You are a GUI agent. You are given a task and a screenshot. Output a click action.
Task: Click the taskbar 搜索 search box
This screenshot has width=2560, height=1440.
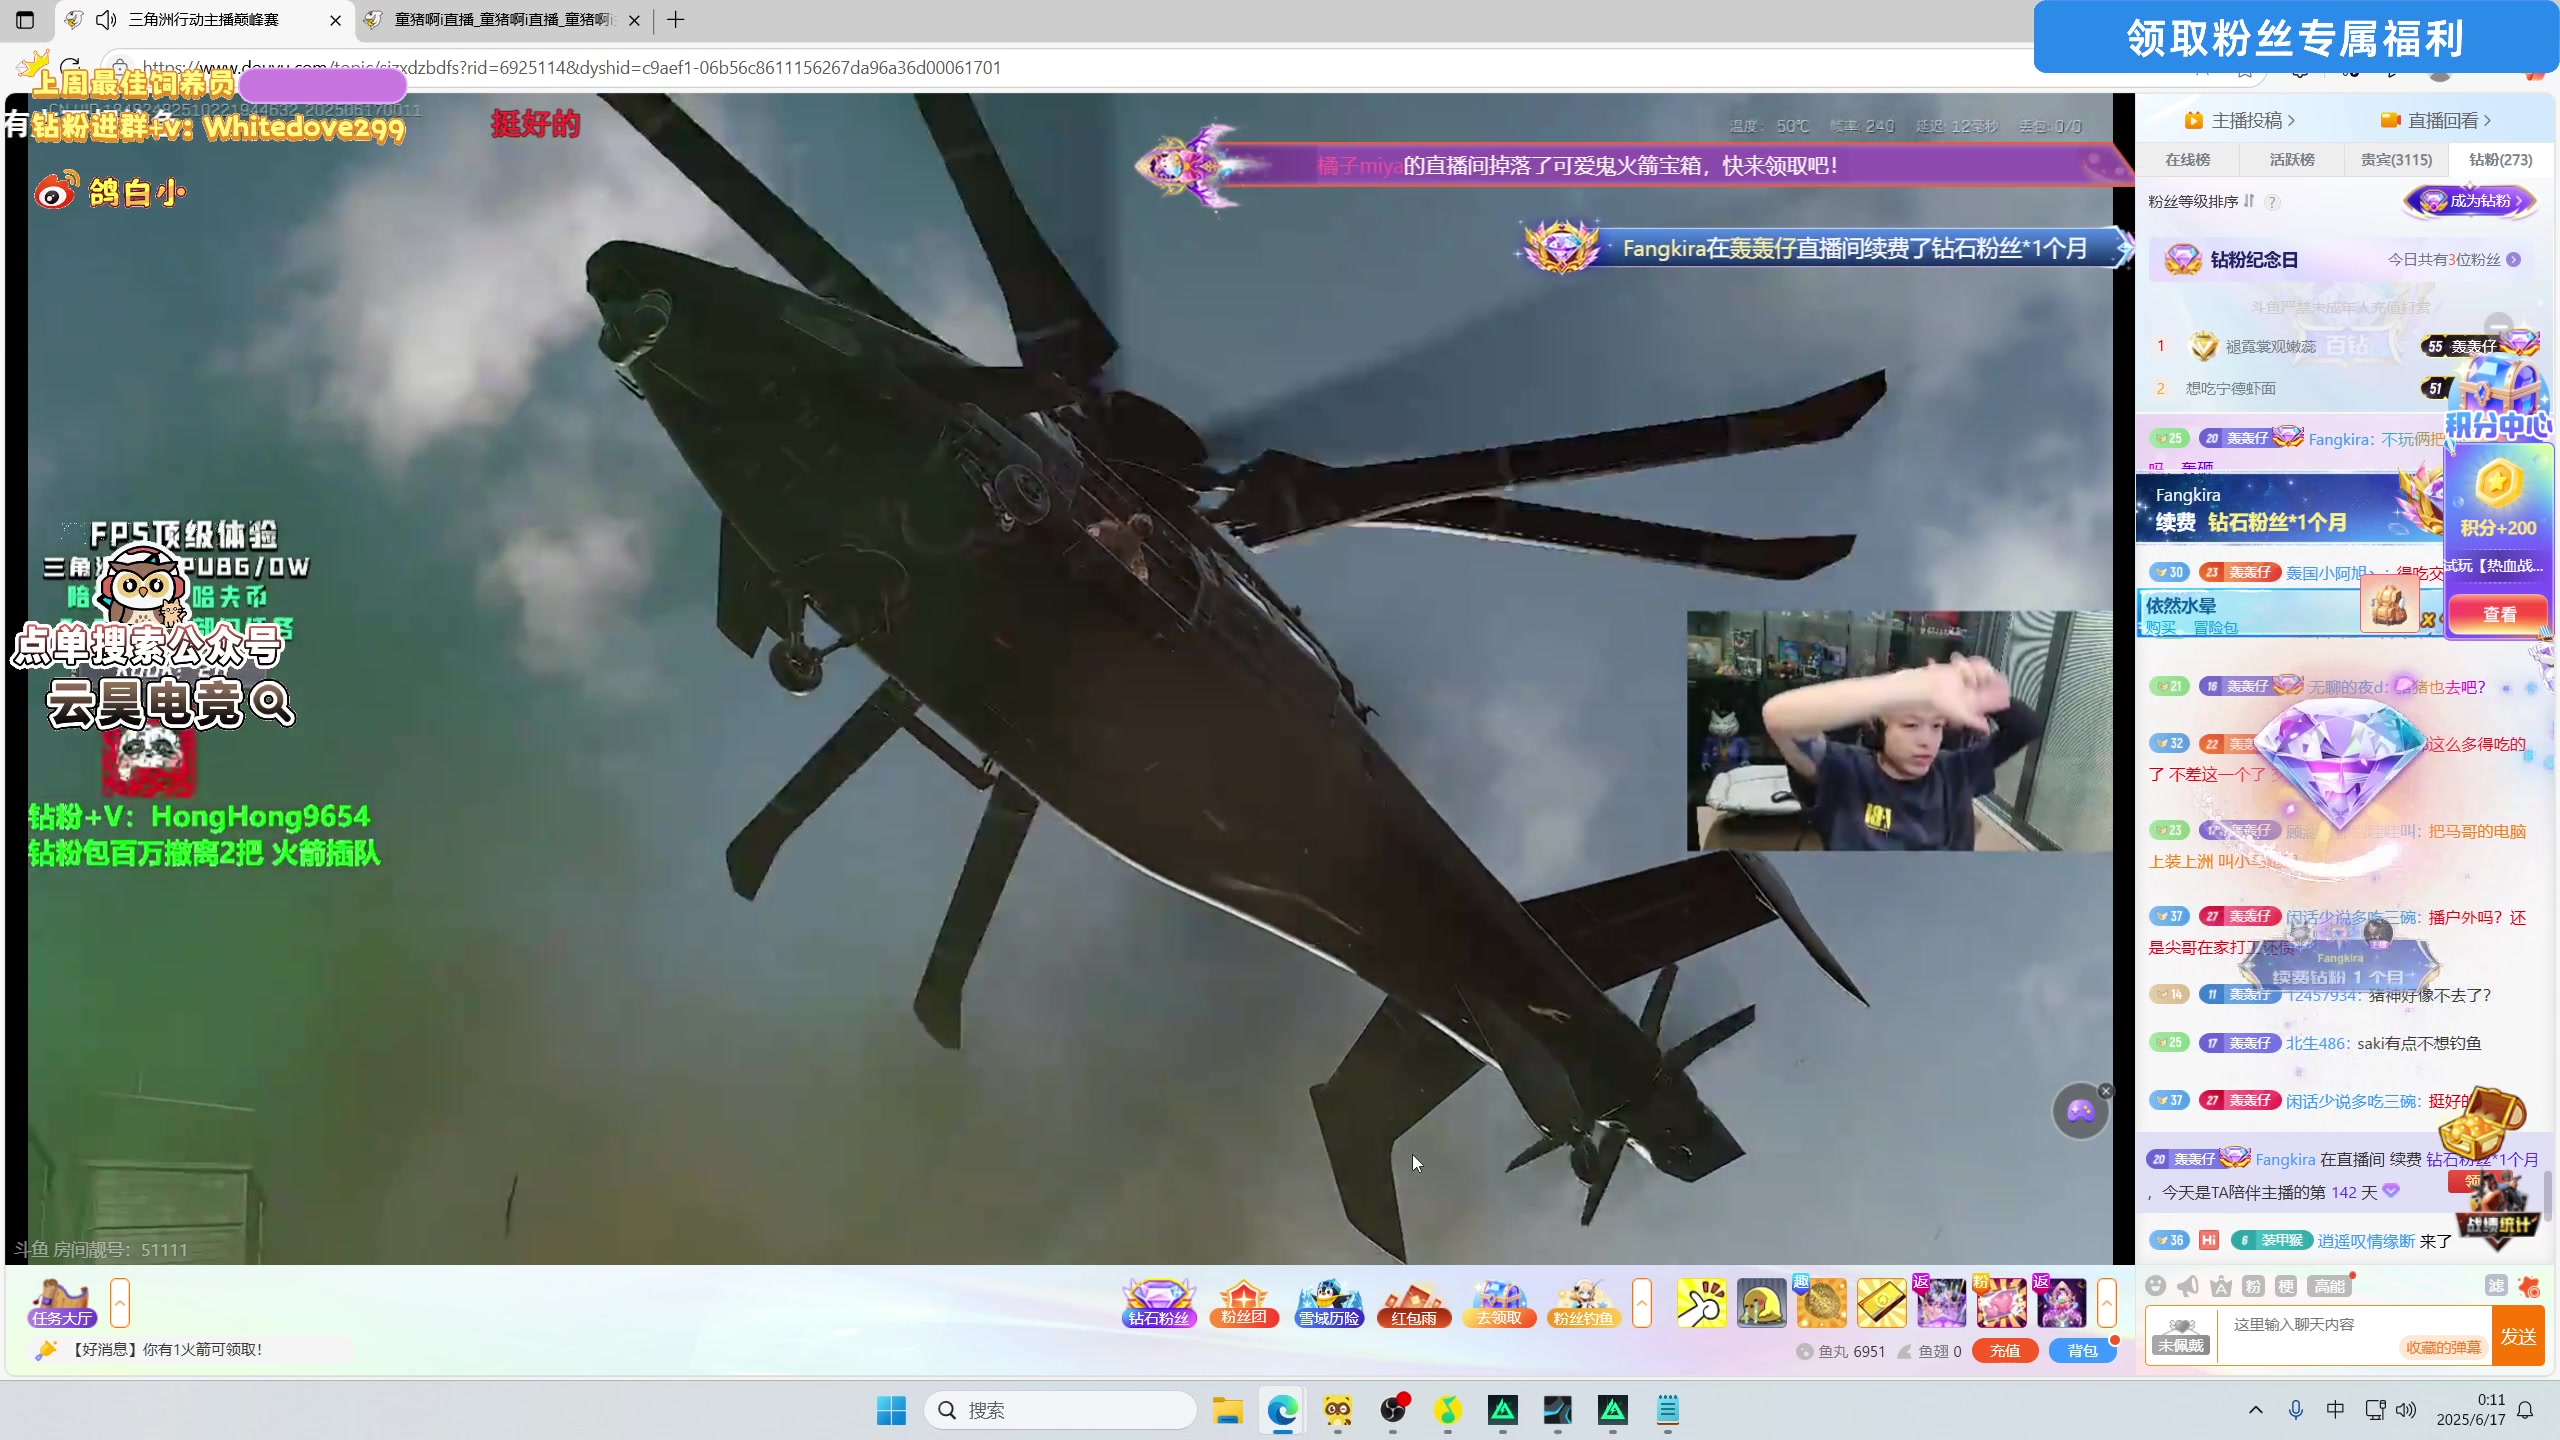pos(1060,1410)
